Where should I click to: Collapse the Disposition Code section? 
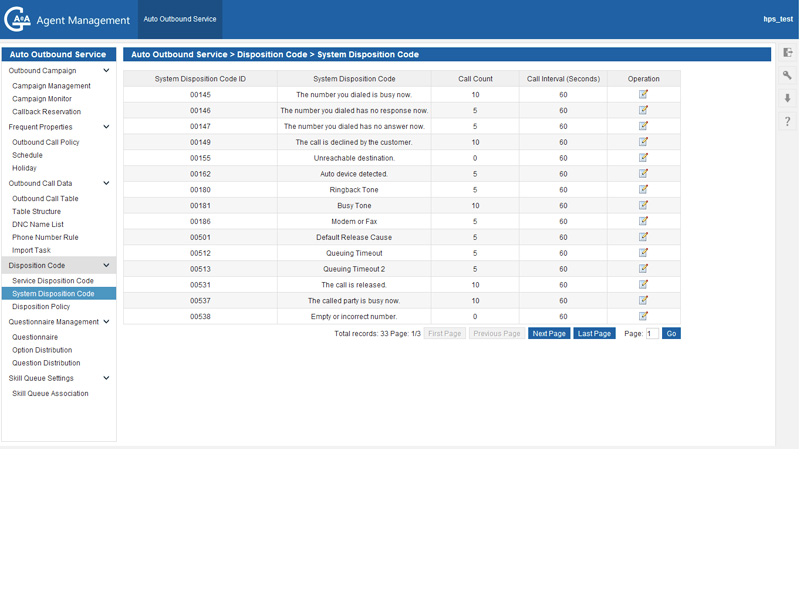click(x=106, y=266)
